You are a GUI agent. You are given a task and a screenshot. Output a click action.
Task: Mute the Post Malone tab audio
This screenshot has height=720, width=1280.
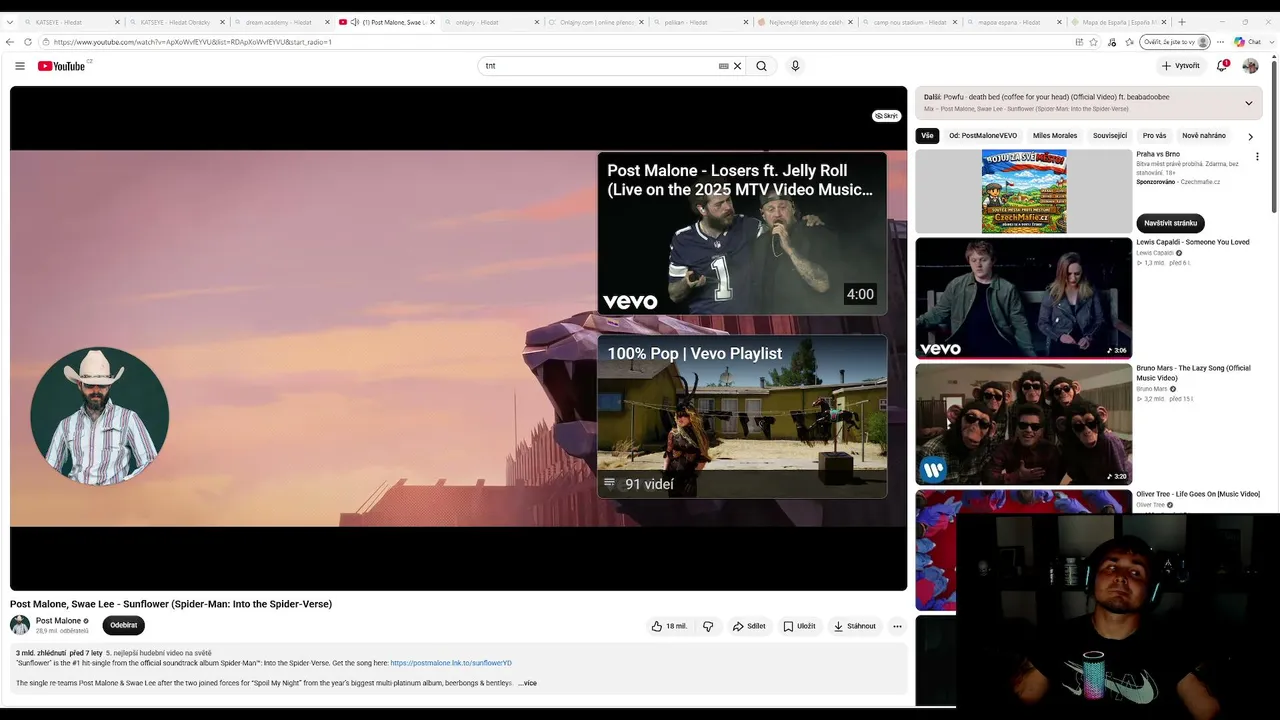pos(355,22)
